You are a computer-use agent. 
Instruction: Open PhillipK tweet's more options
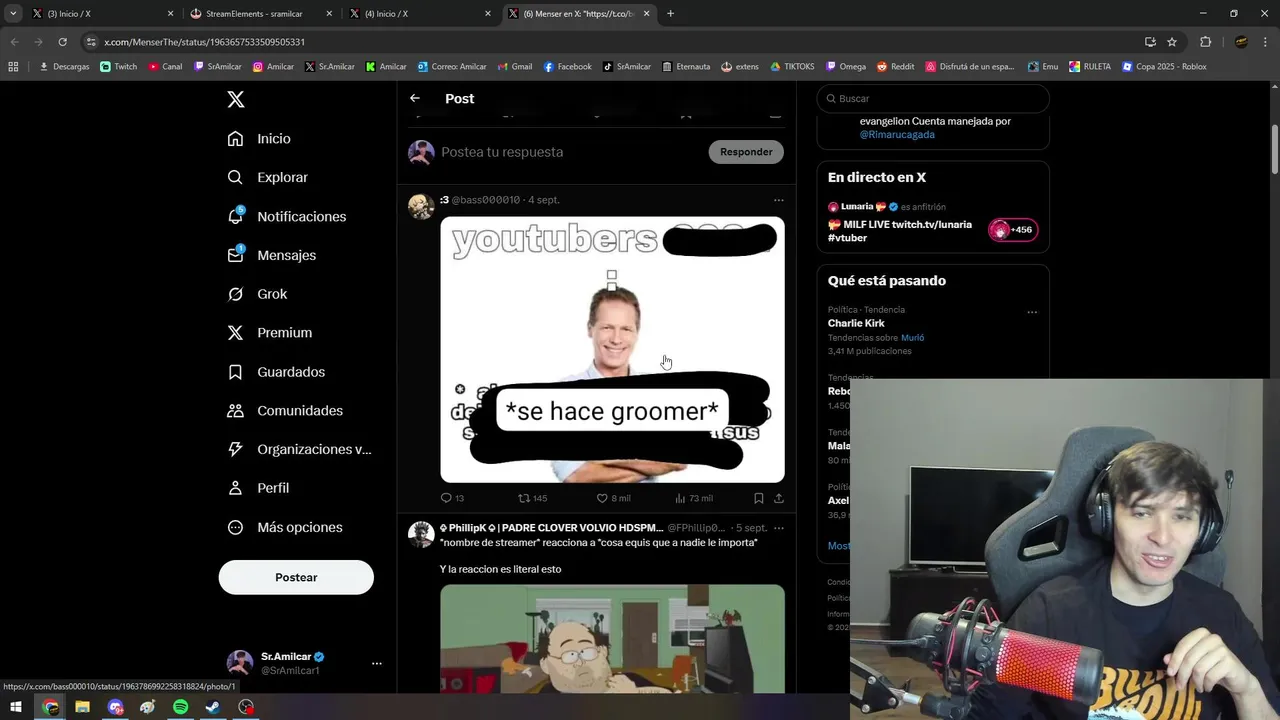778,528
